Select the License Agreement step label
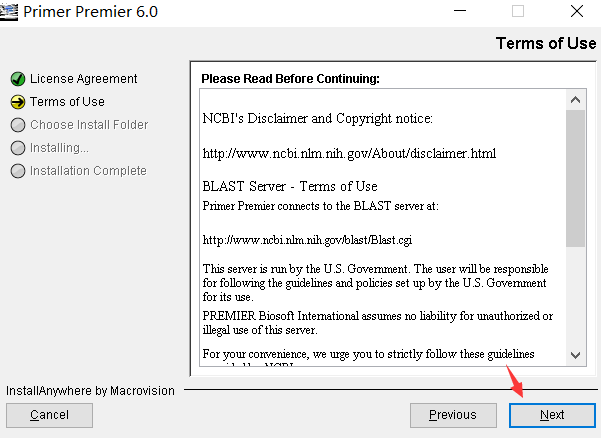Screen dimensions: 601x438 point(84,79)
